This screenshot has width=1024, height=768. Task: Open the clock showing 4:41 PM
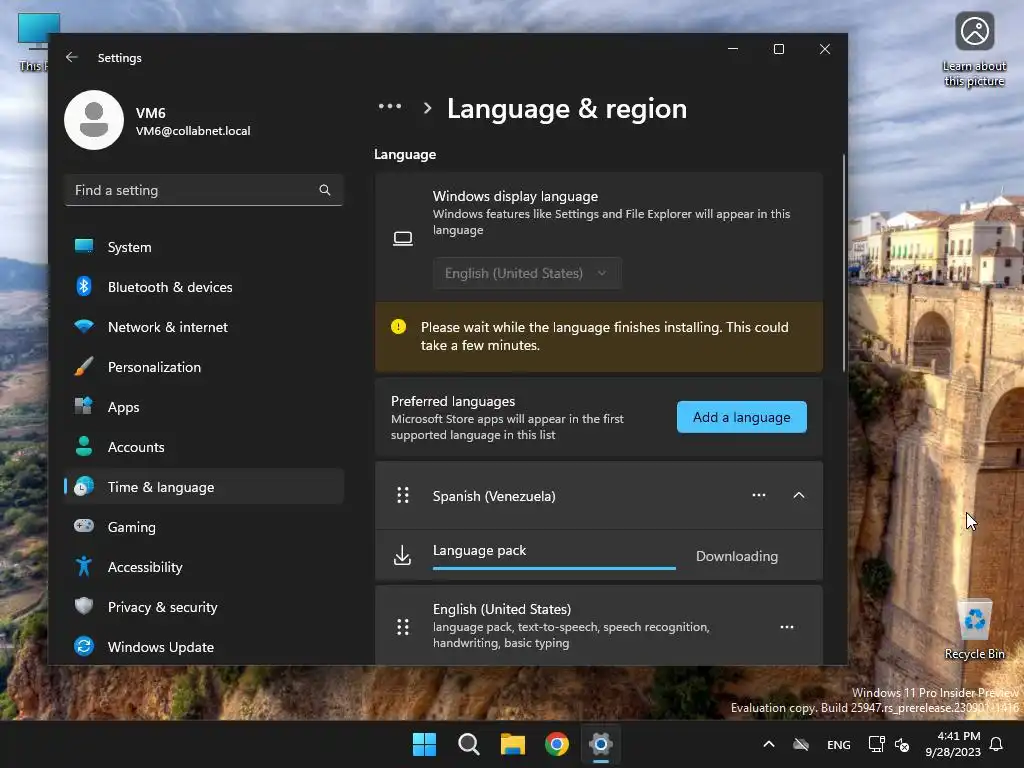click(x=953, y=744)
